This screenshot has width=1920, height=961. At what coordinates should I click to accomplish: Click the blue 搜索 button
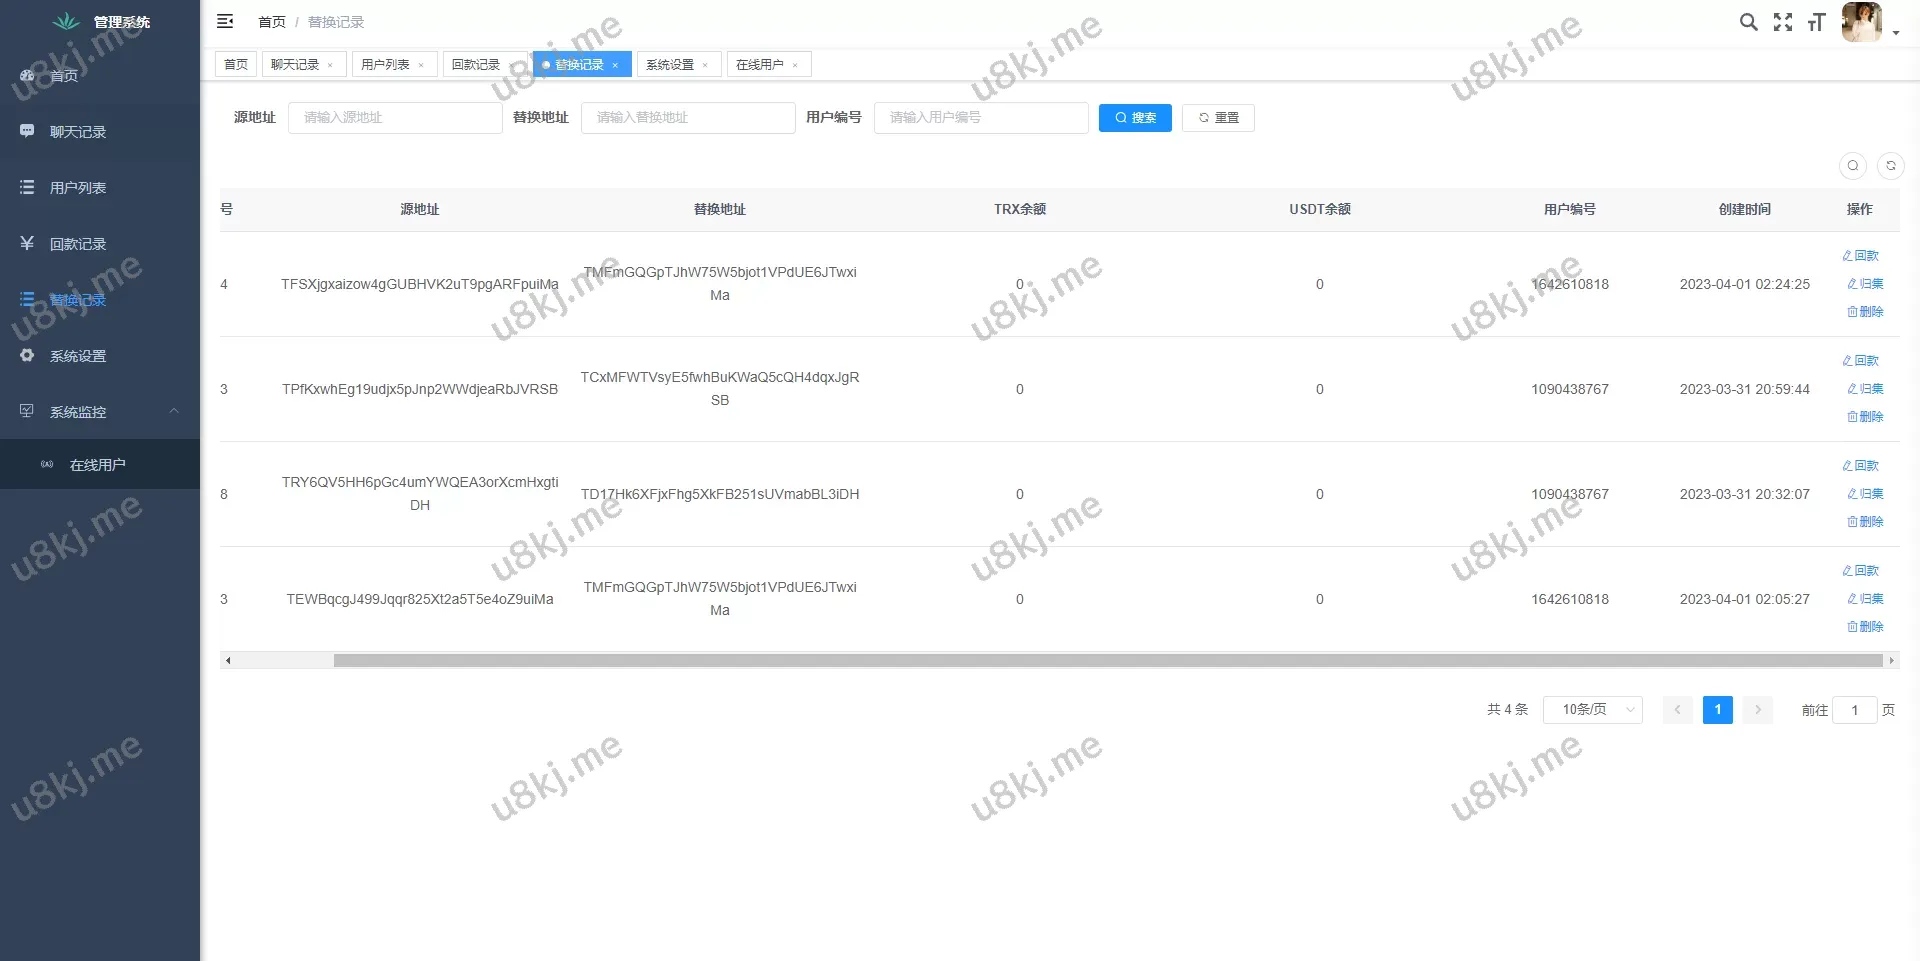[1135, 118]
